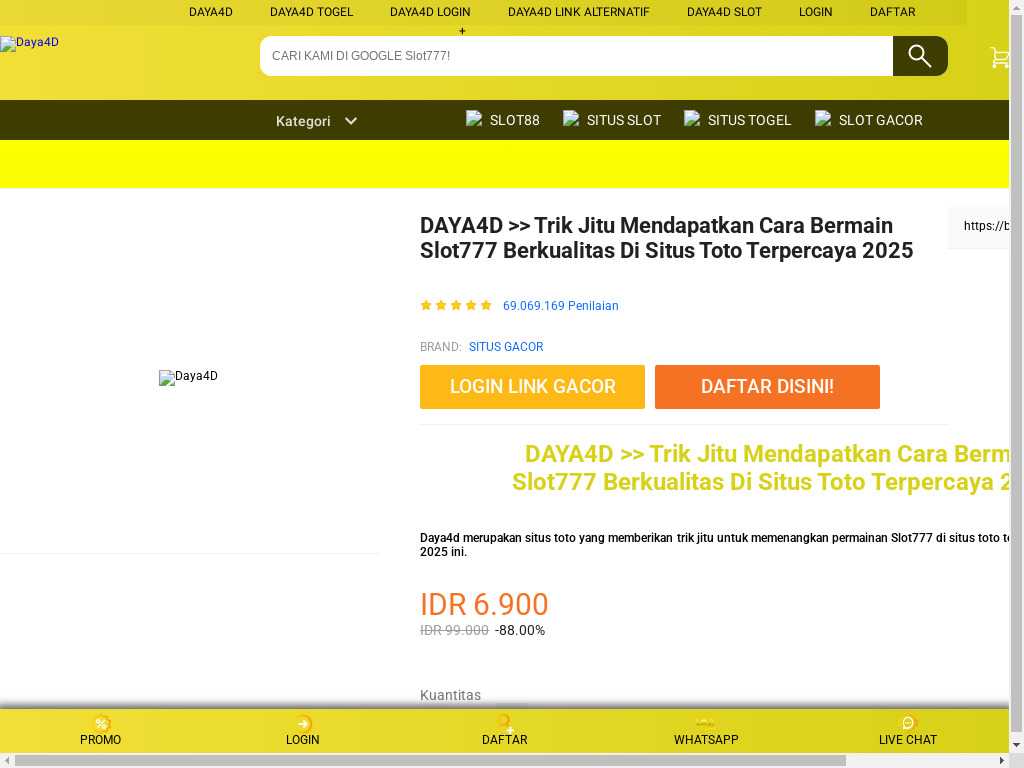This screenshot has height=768, width=1024.
Task: Click the LIVE CHAT label in bottom bar
Action: coord(908,739)
